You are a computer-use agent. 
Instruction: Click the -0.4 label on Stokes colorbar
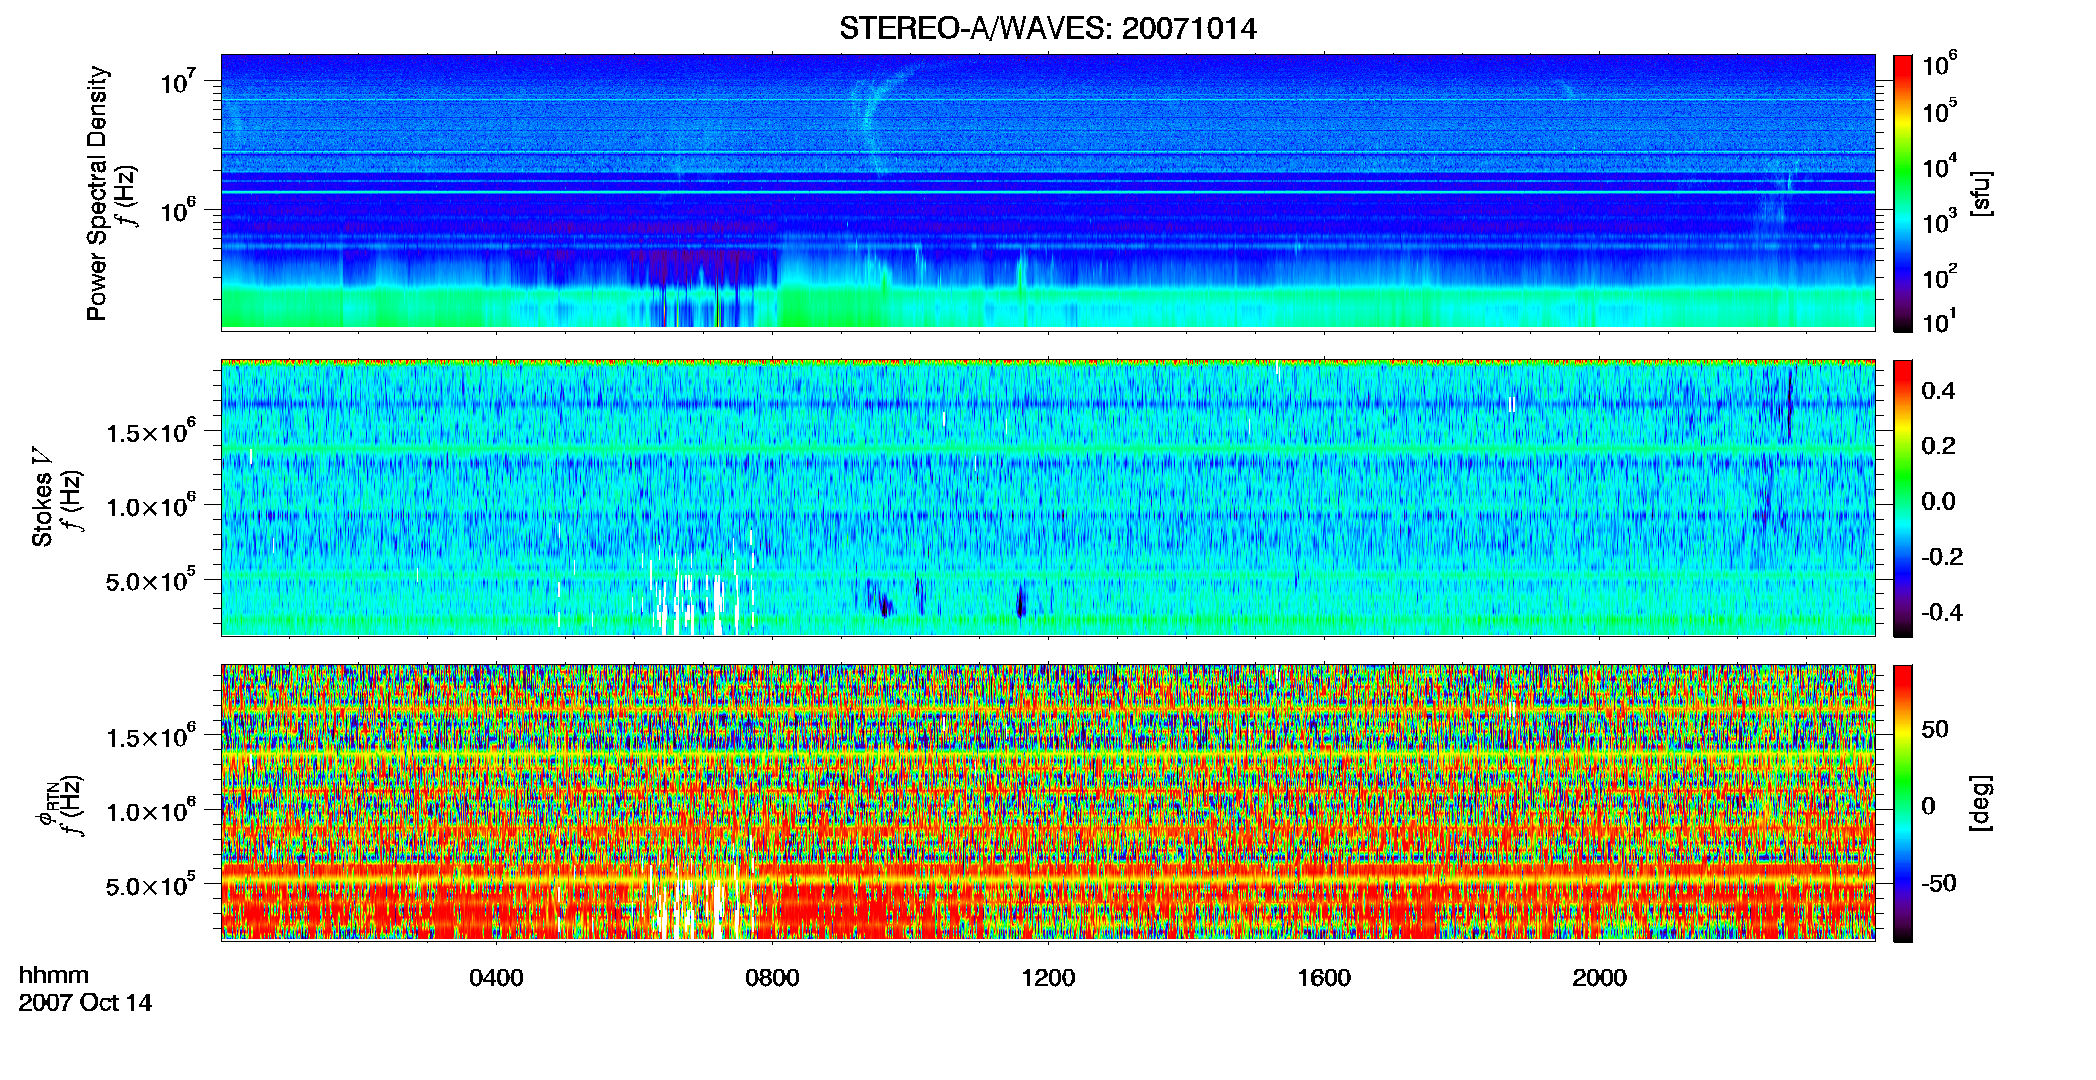[x=1942, y=612]
